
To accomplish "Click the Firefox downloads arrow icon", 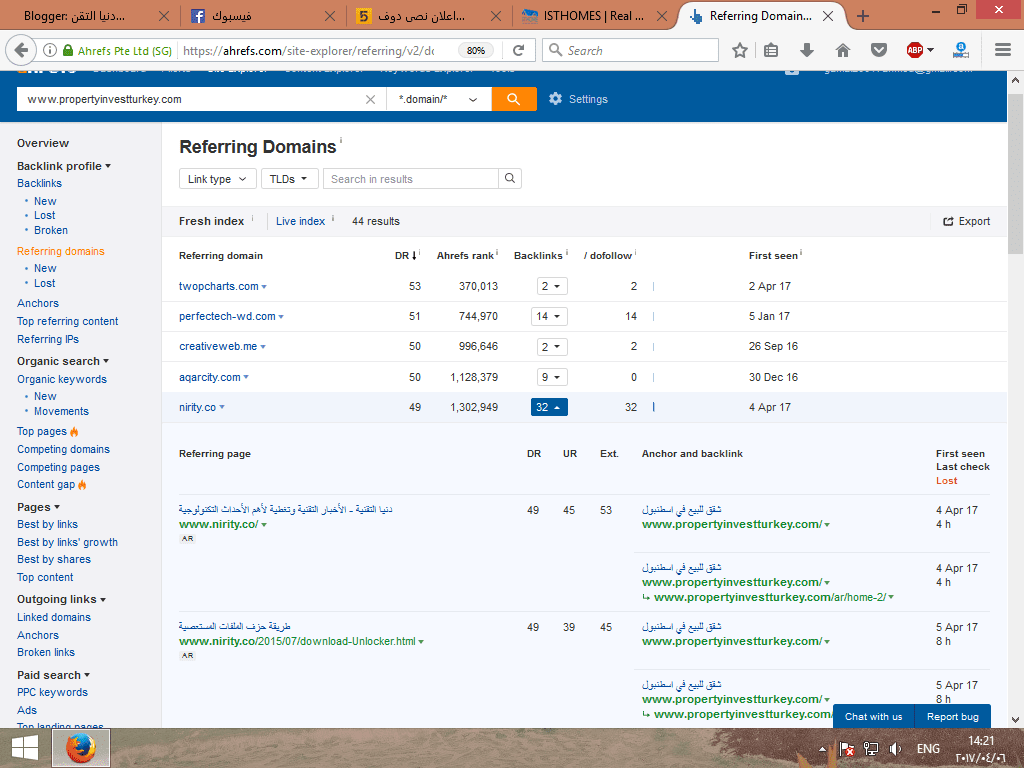I will [807, 50].
